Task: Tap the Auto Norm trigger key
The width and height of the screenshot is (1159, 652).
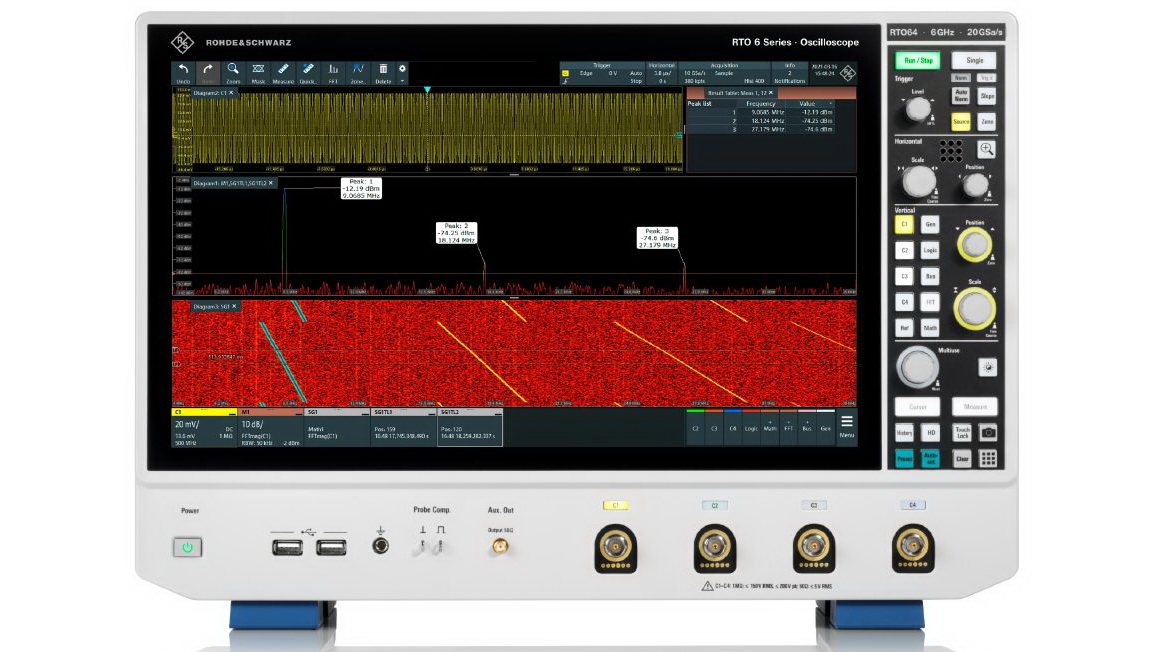Action: point(961,95)
